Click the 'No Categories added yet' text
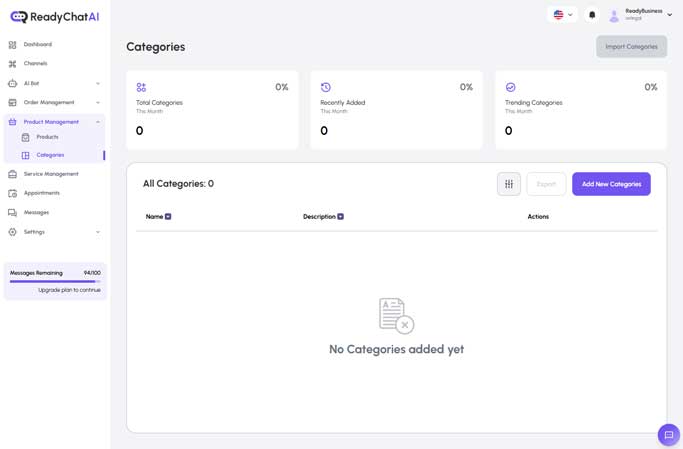Image resolution: width=683 pixels, height=449 pixels. click(x=396, y=350)
